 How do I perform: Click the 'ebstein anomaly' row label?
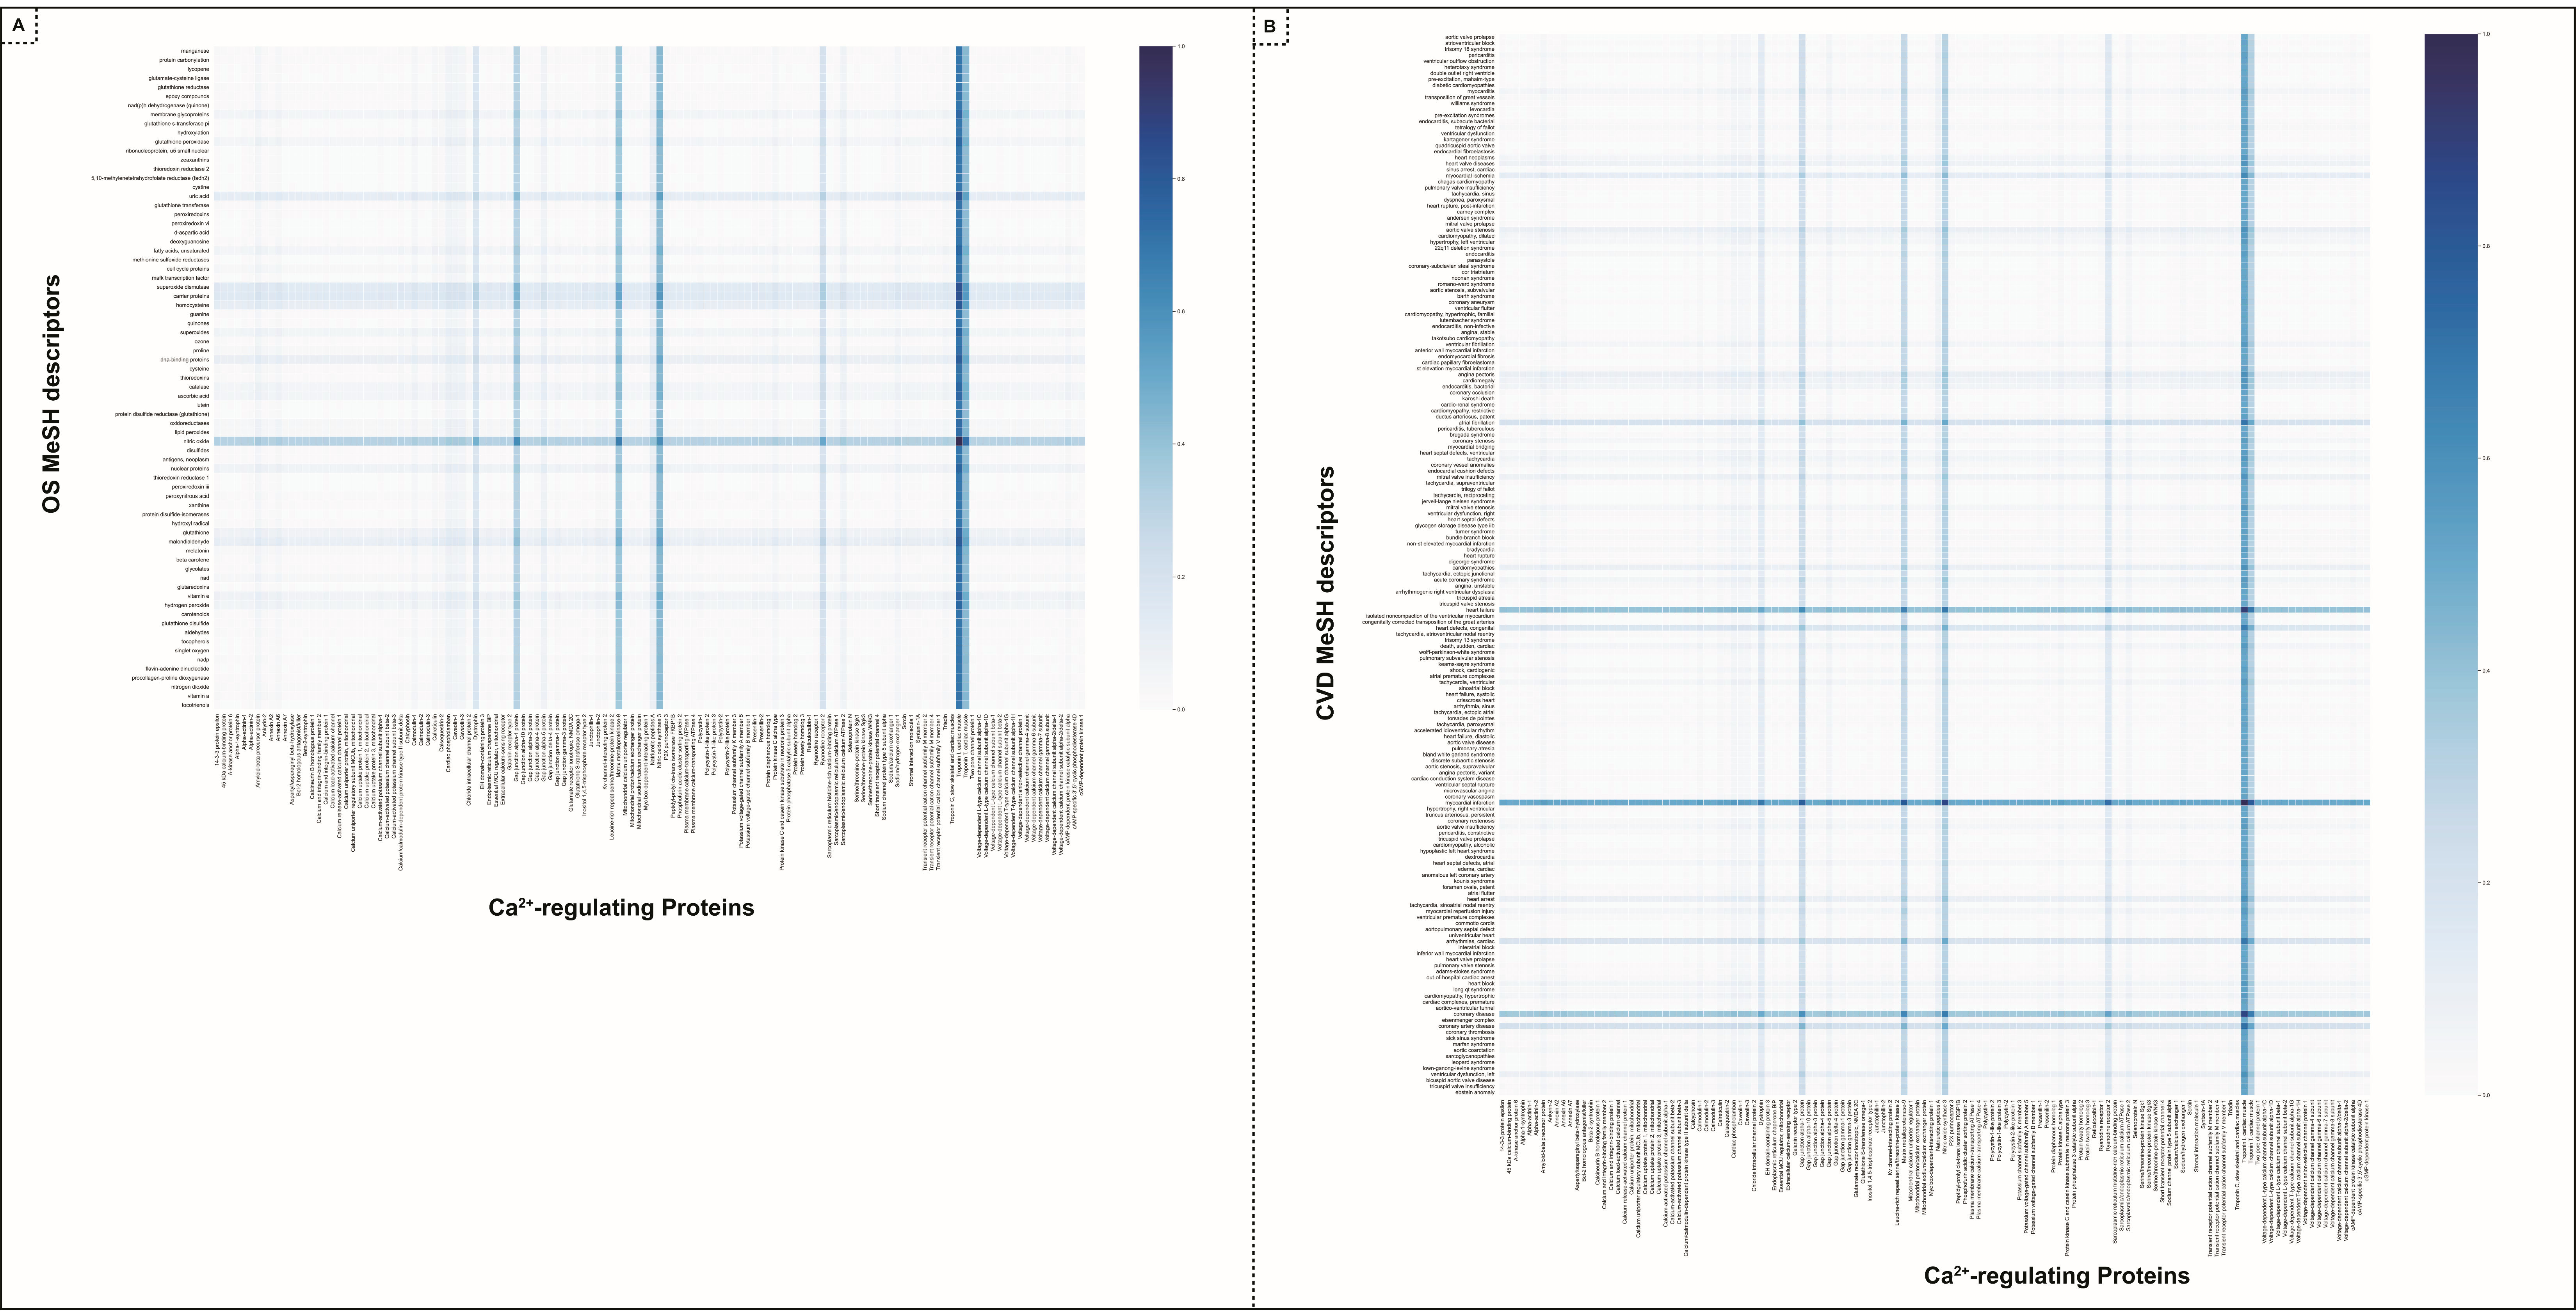point(1475,1092)
